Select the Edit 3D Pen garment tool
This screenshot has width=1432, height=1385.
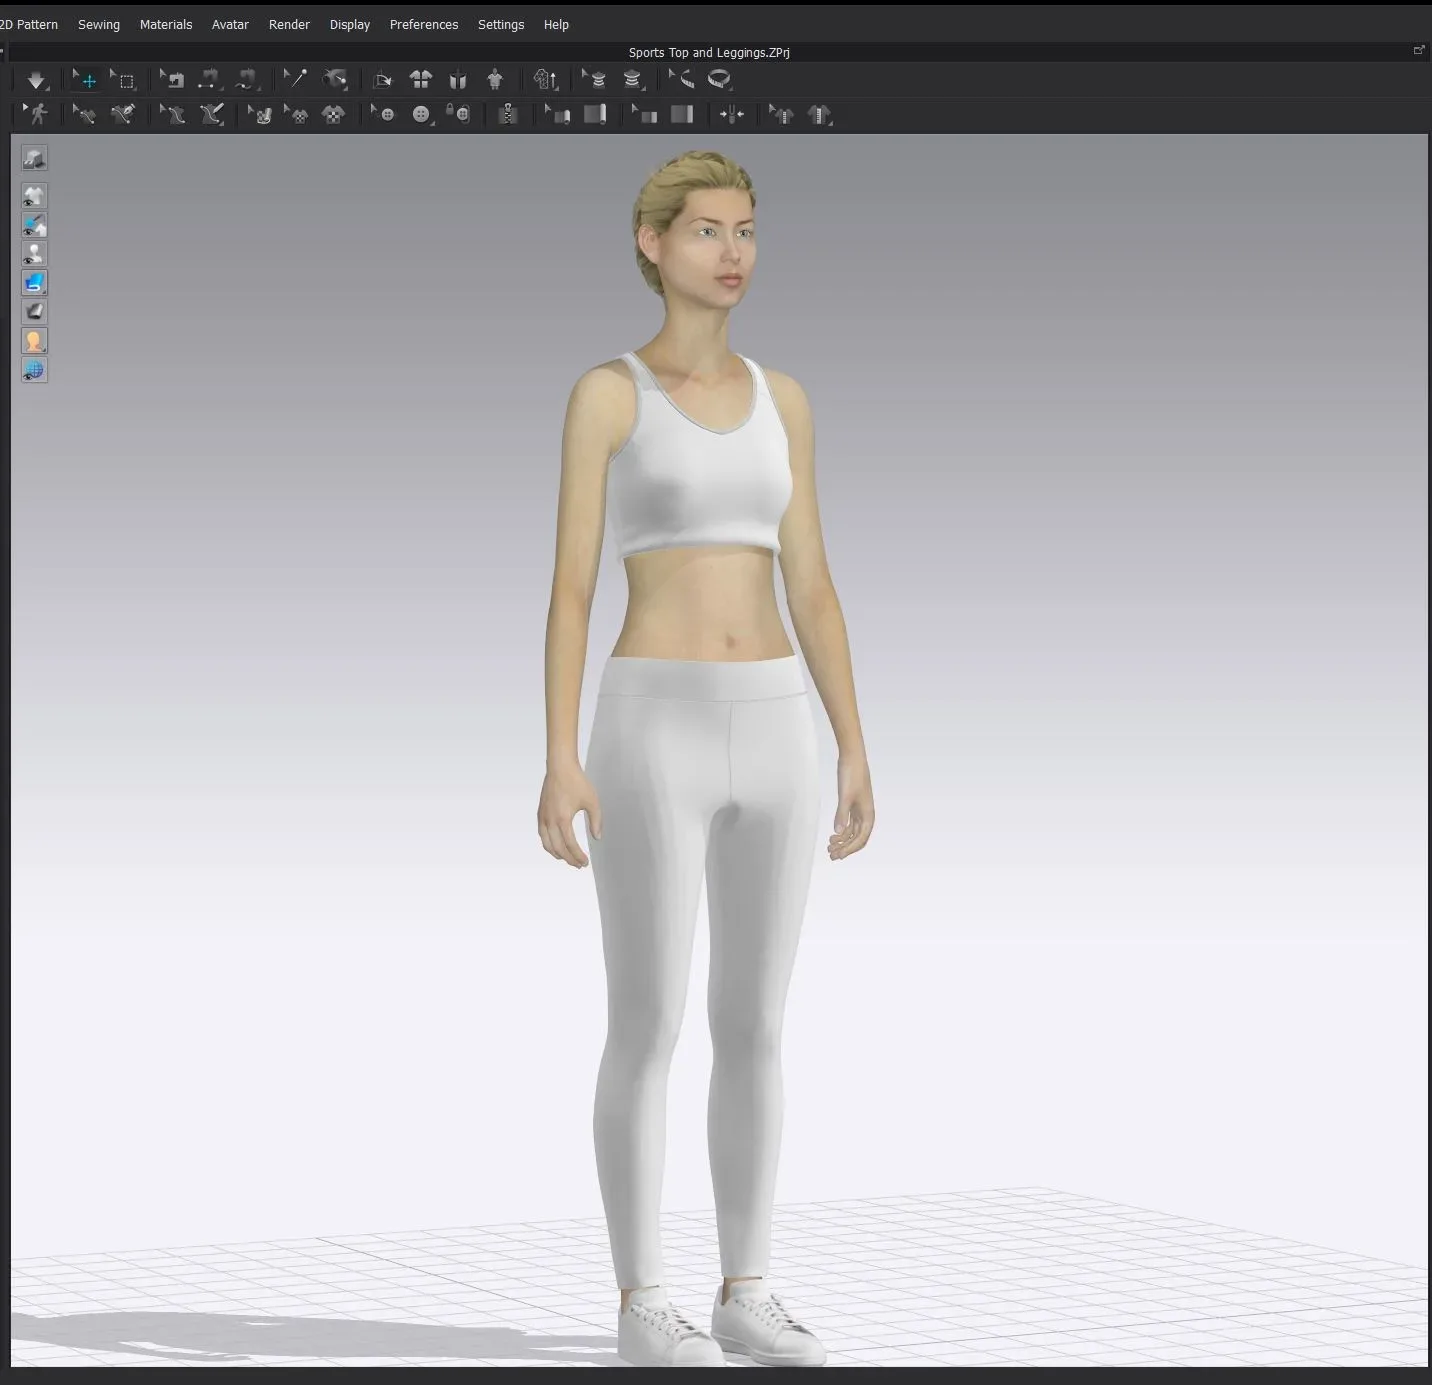pyautogui.click(x=173, y=114)
